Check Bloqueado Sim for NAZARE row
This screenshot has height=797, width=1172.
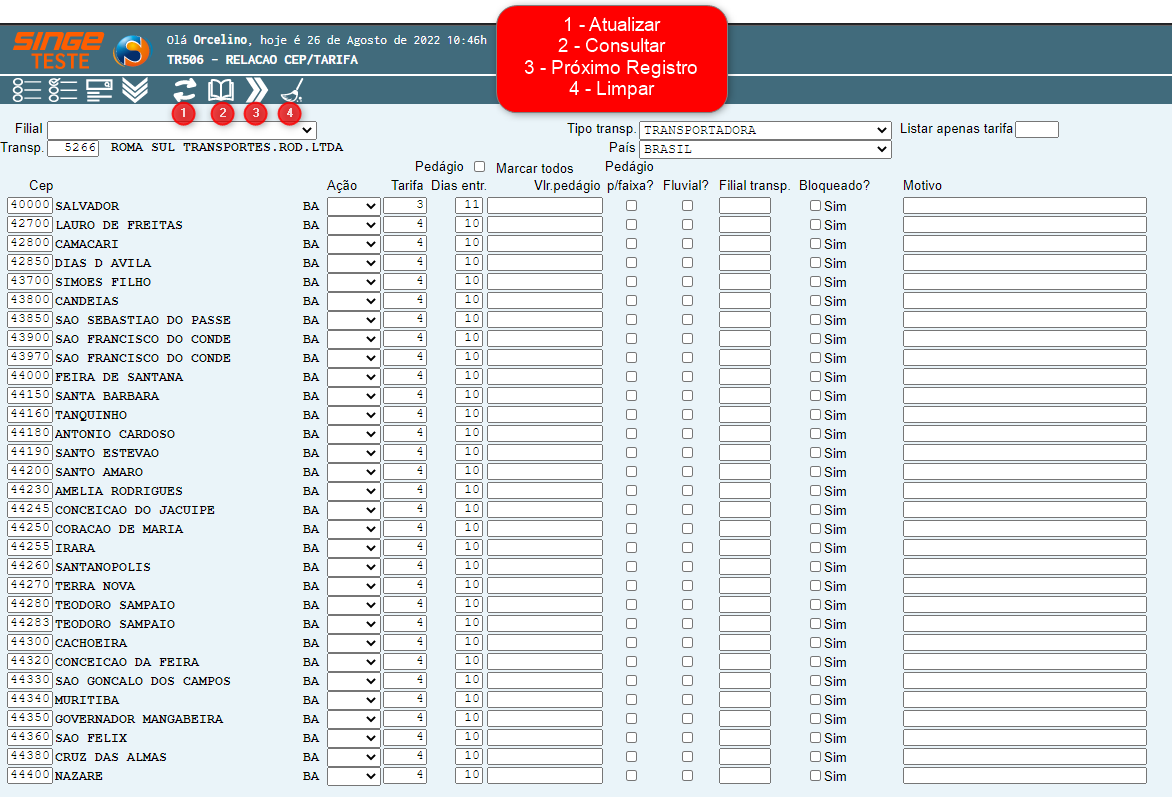(815, 776)
